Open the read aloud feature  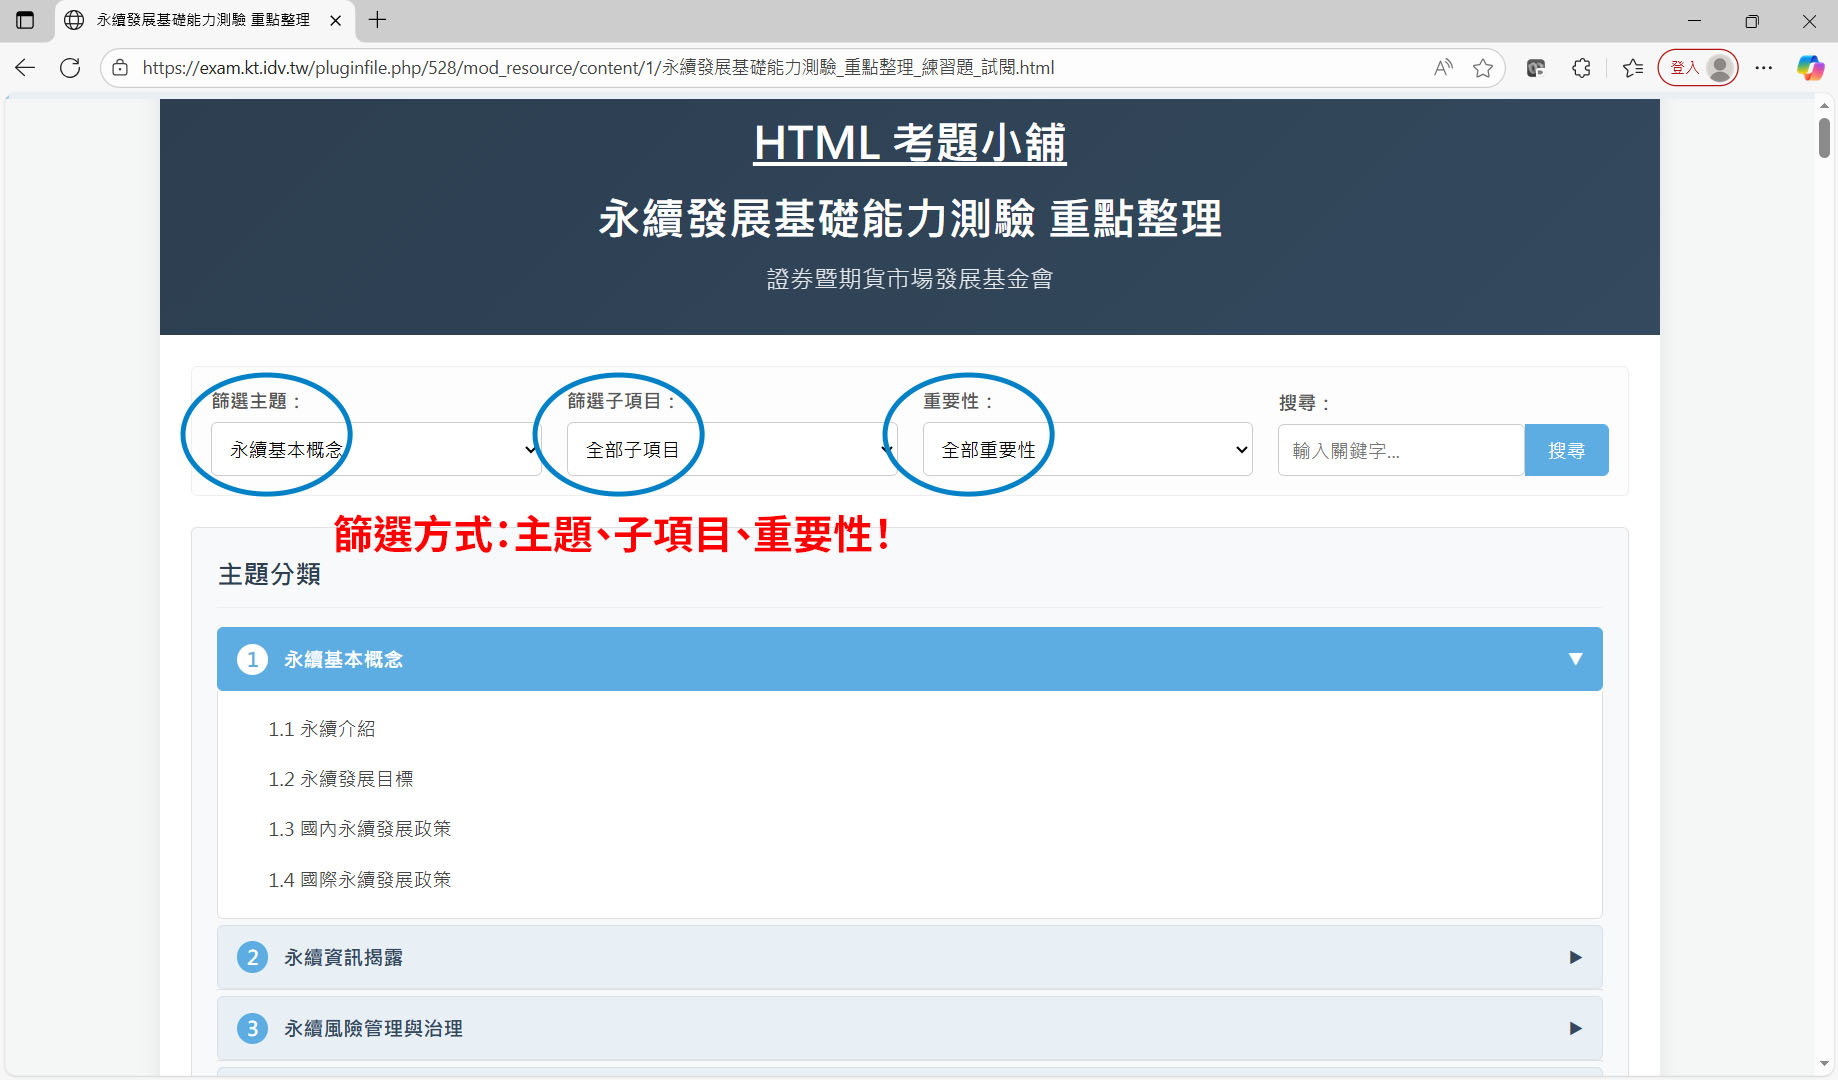tap(1443, 67)
